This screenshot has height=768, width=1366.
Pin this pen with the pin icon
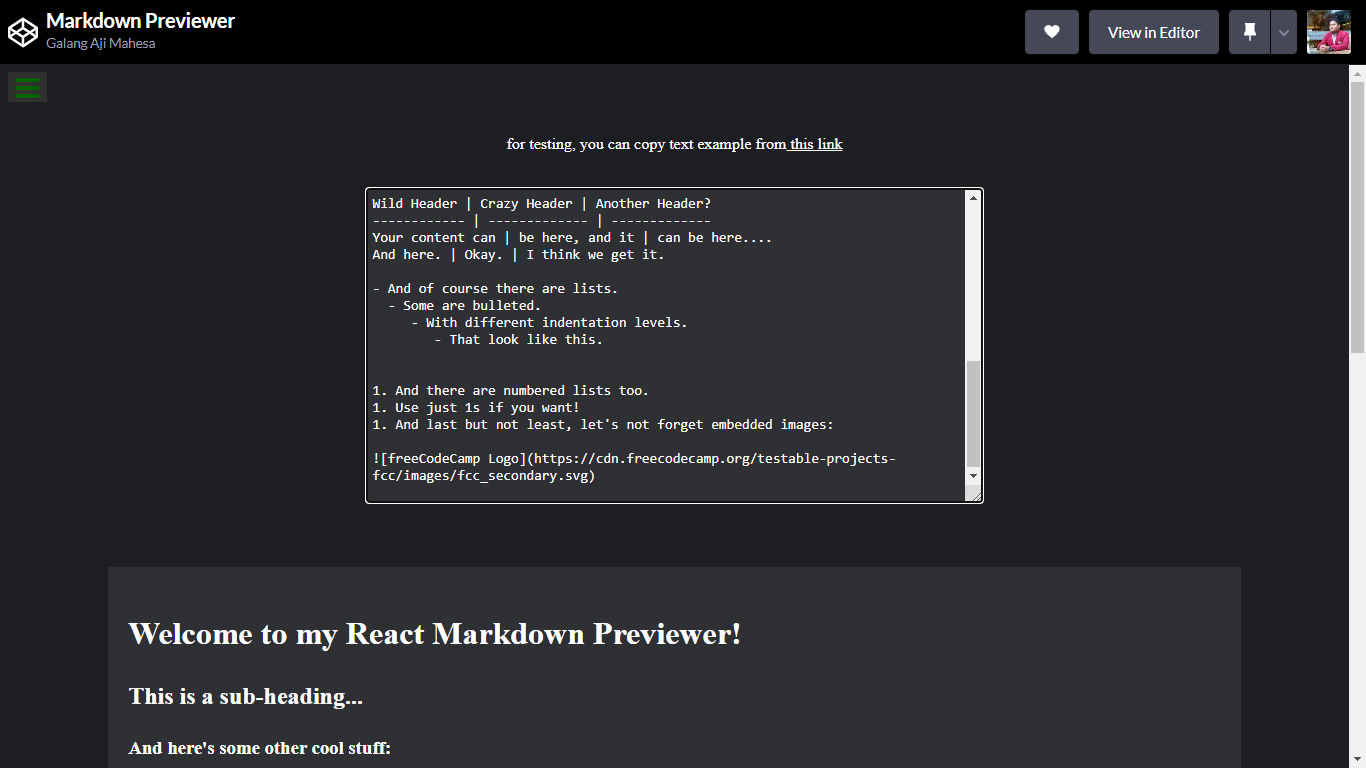(x=1249, y=32)
